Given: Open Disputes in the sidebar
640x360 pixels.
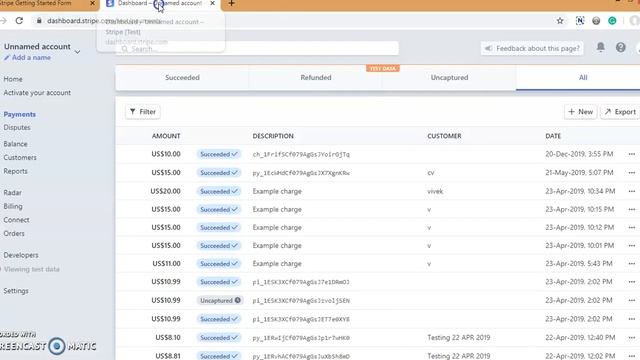Looking at the screenshot, I should [x=17, y=127].
